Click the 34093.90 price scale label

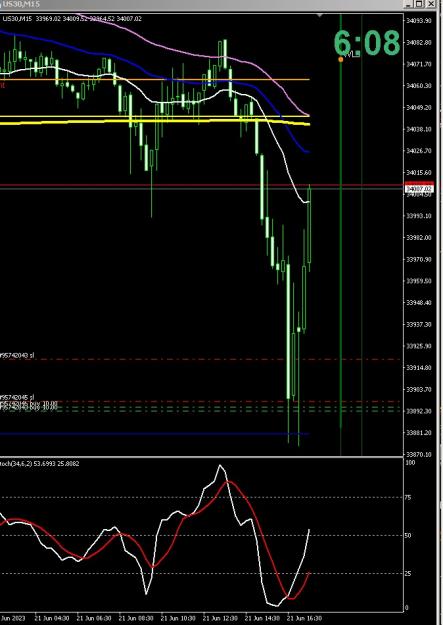(x=418, y=21)
